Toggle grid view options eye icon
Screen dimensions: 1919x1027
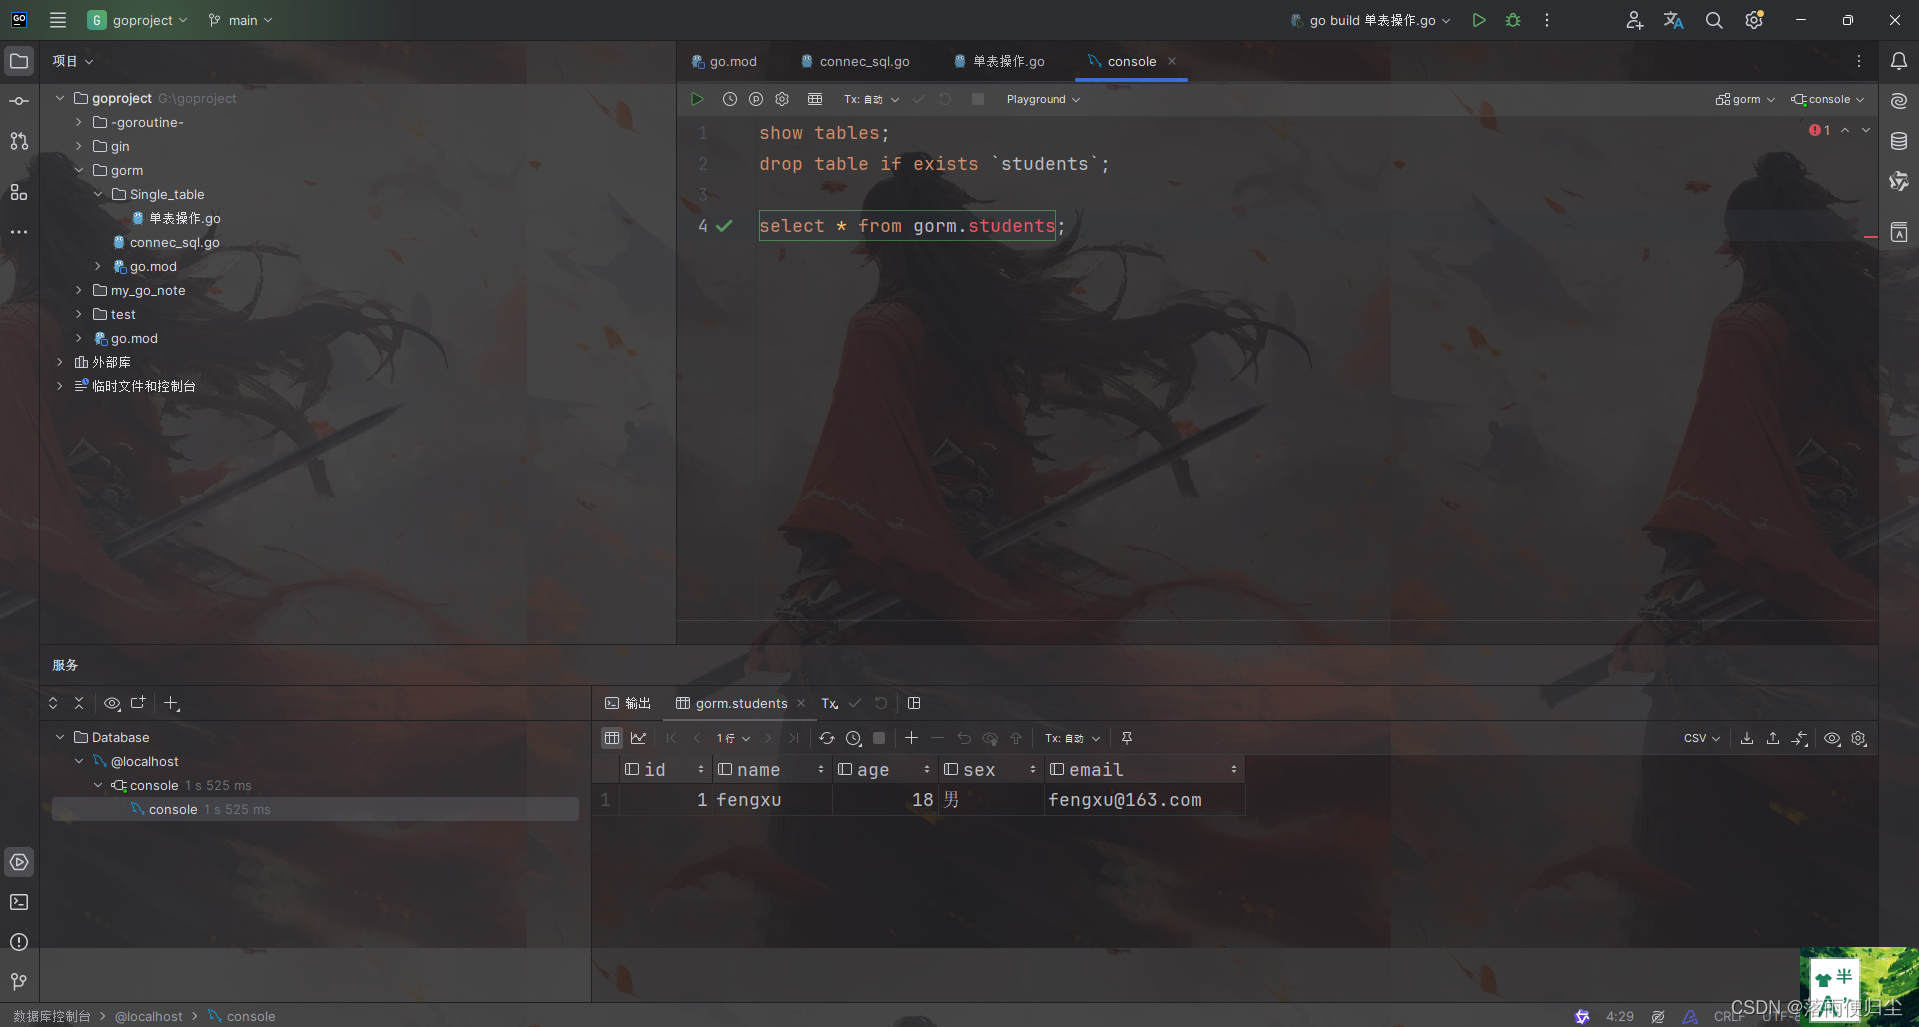1832,738
